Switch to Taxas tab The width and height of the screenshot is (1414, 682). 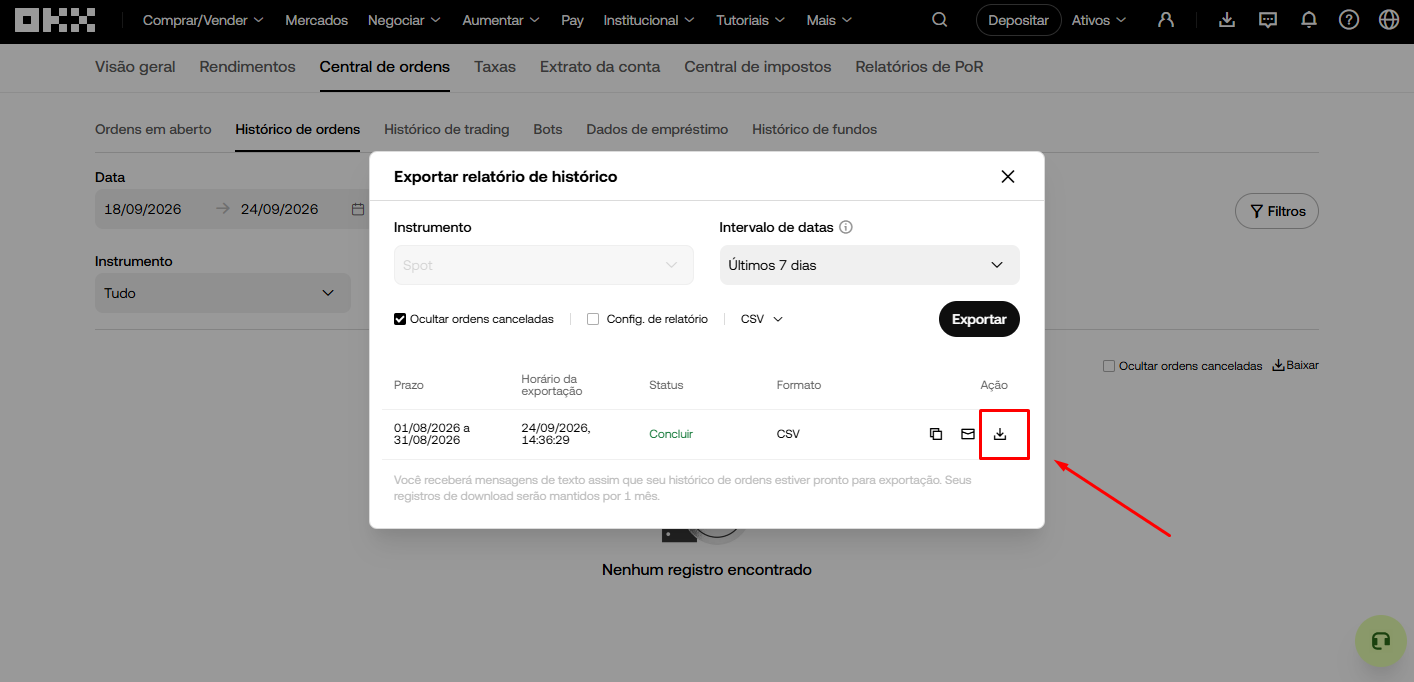[x=495, y=67]
